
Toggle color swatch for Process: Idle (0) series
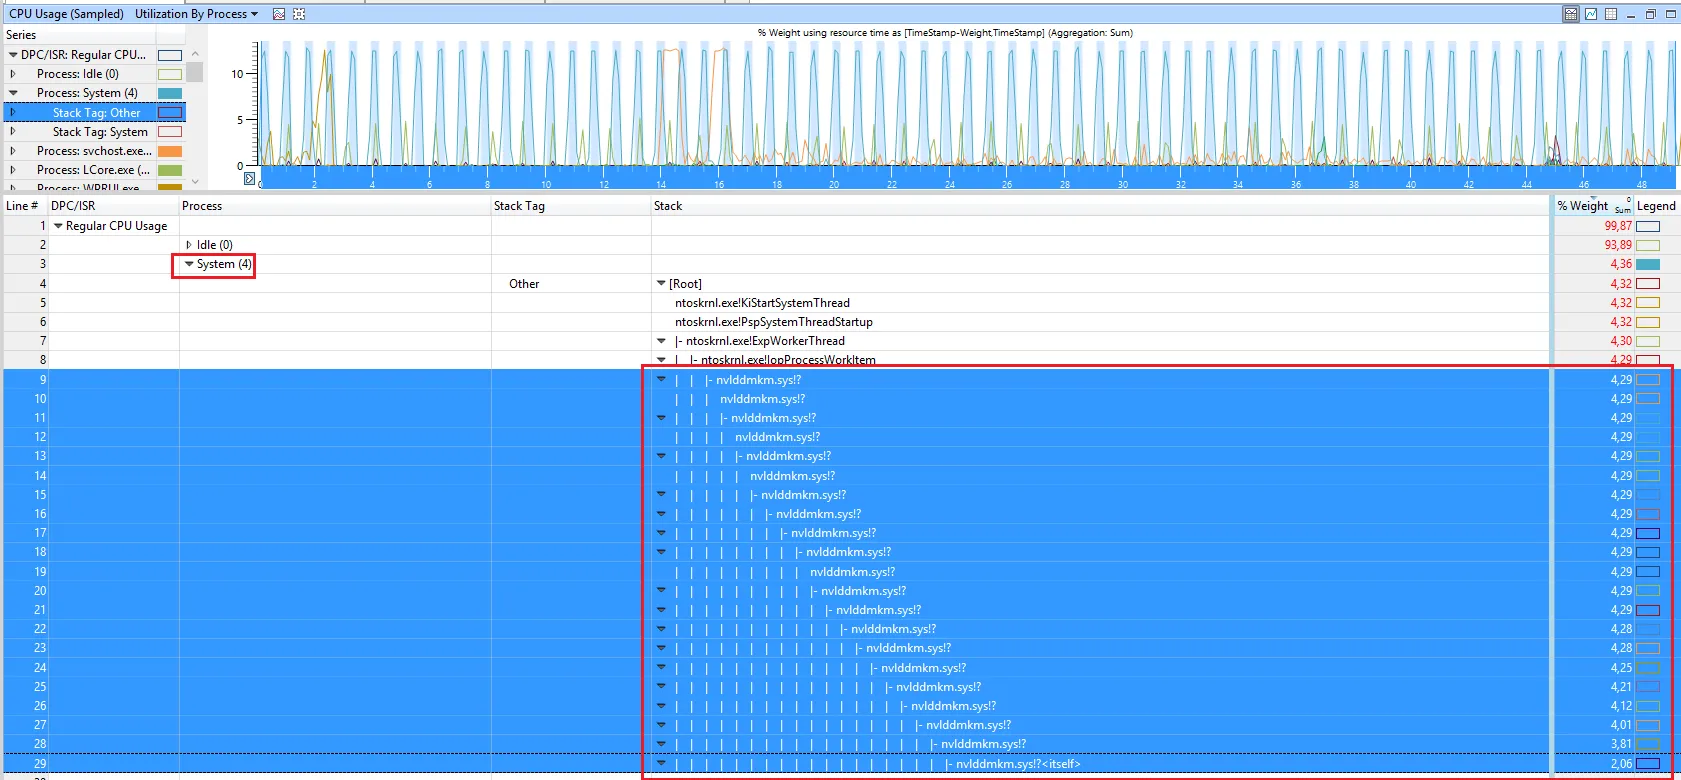pyautogui.click(x=170, y=74)
